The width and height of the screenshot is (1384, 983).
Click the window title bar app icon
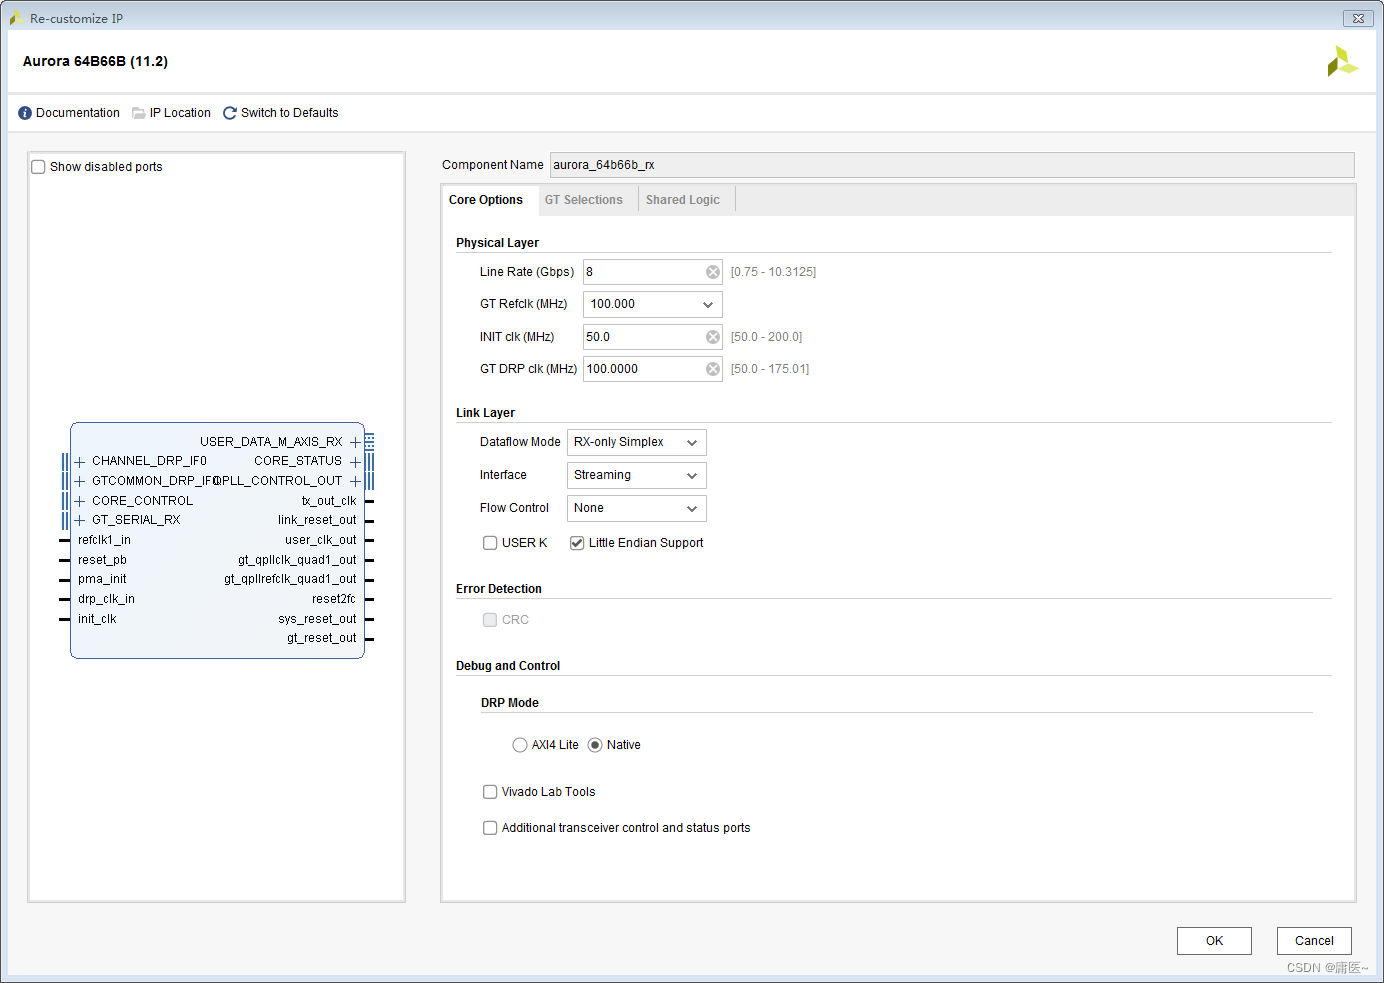(16, 18)
